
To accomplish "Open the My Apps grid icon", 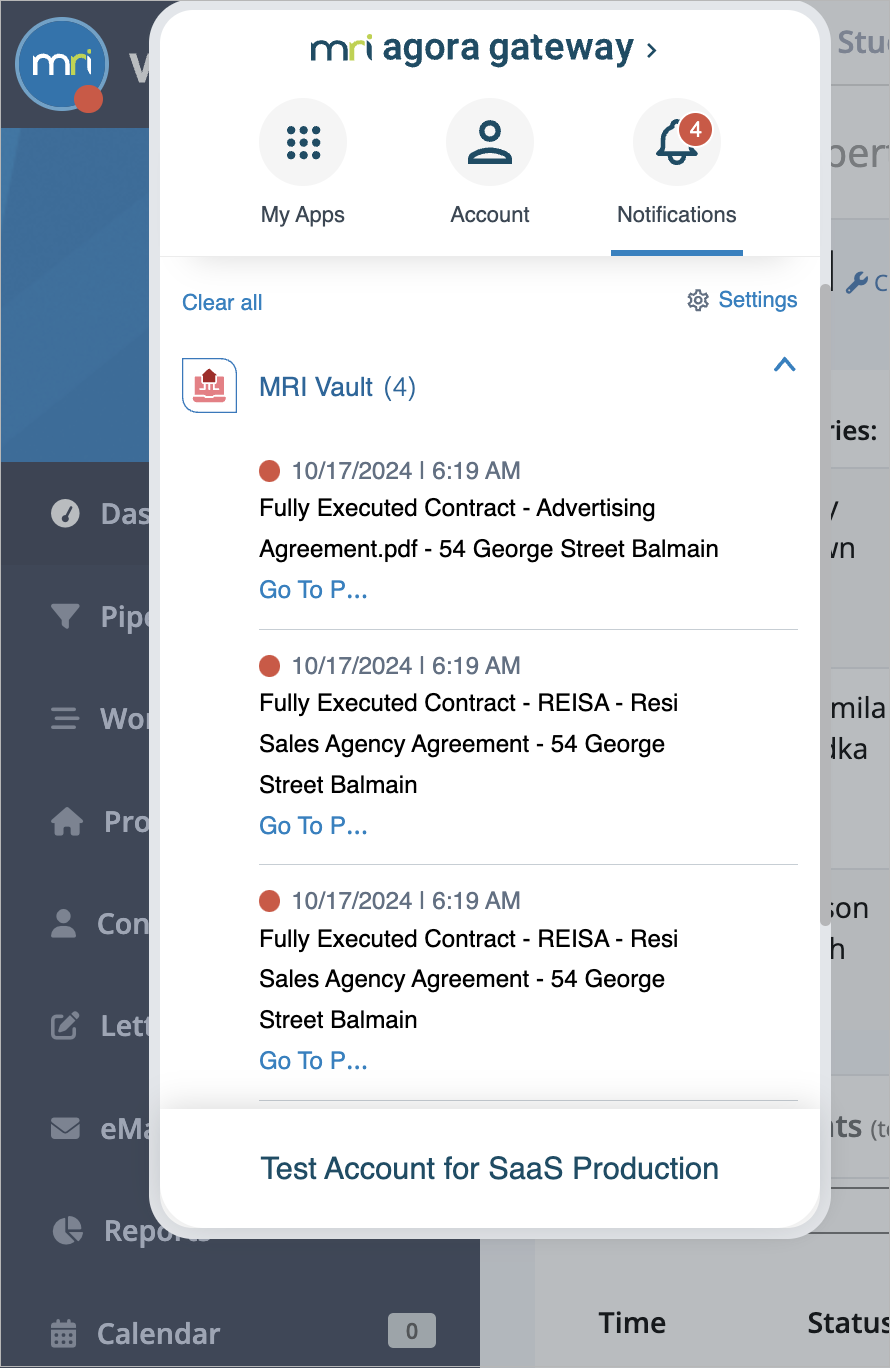I will (x=303, y=143).
